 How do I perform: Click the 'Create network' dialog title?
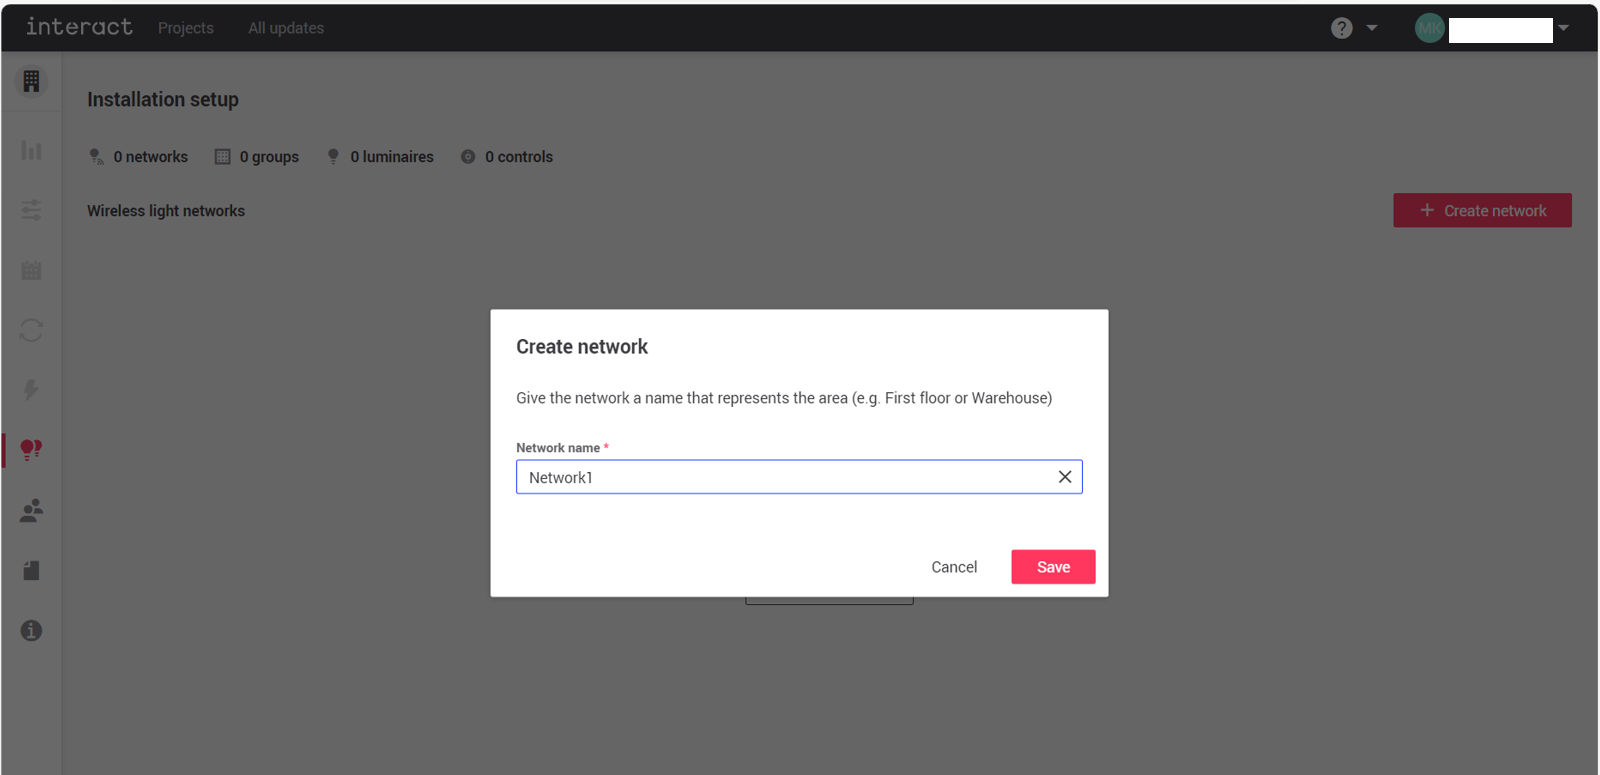[582, 347]
